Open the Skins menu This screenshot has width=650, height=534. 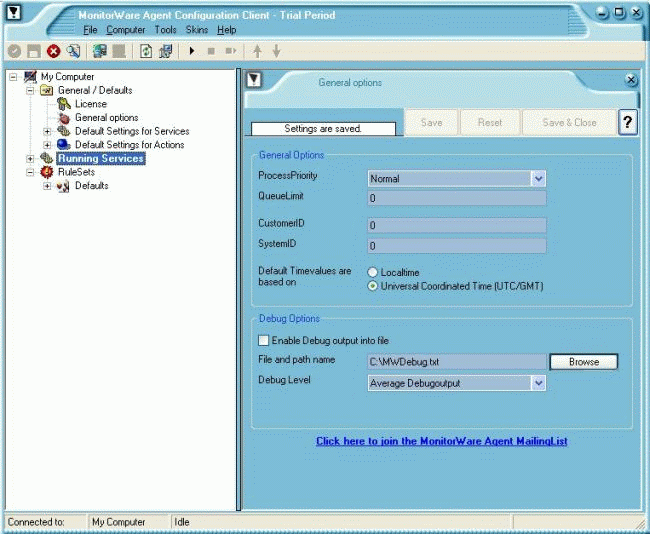click(x=196, y=30)
